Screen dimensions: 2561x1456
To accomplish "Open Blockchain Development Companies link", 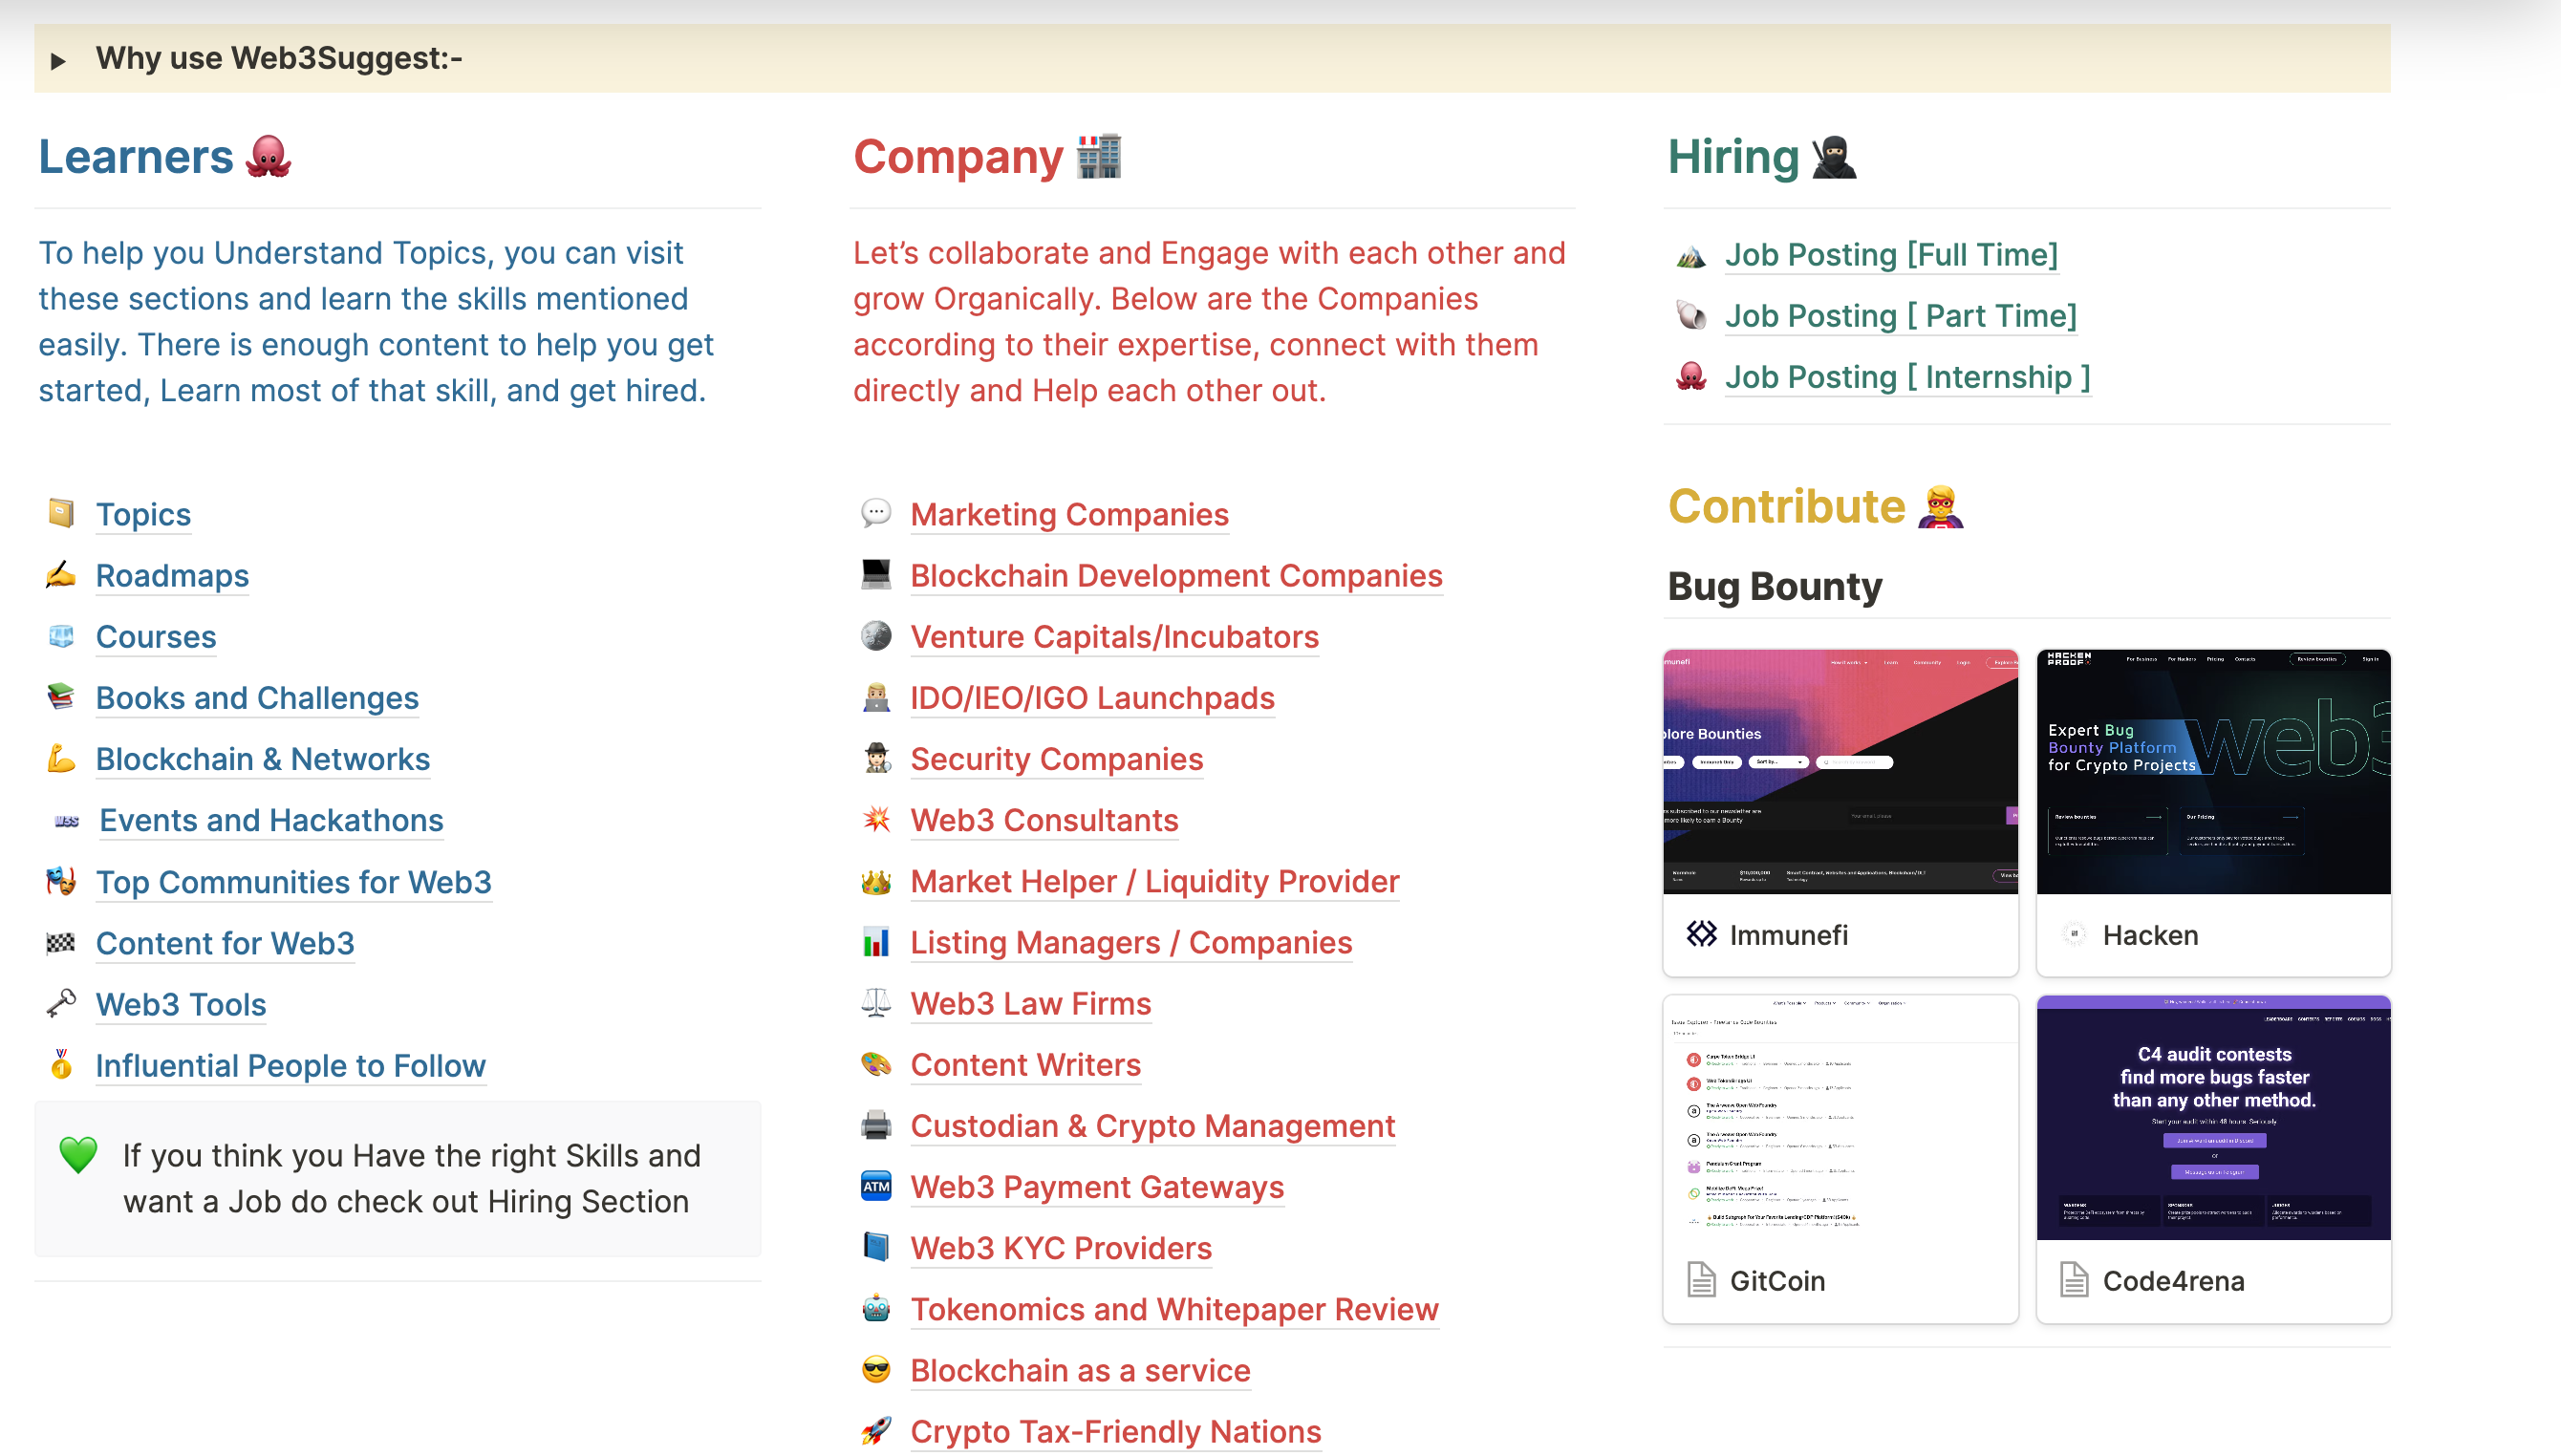I will pos(1176,576).
